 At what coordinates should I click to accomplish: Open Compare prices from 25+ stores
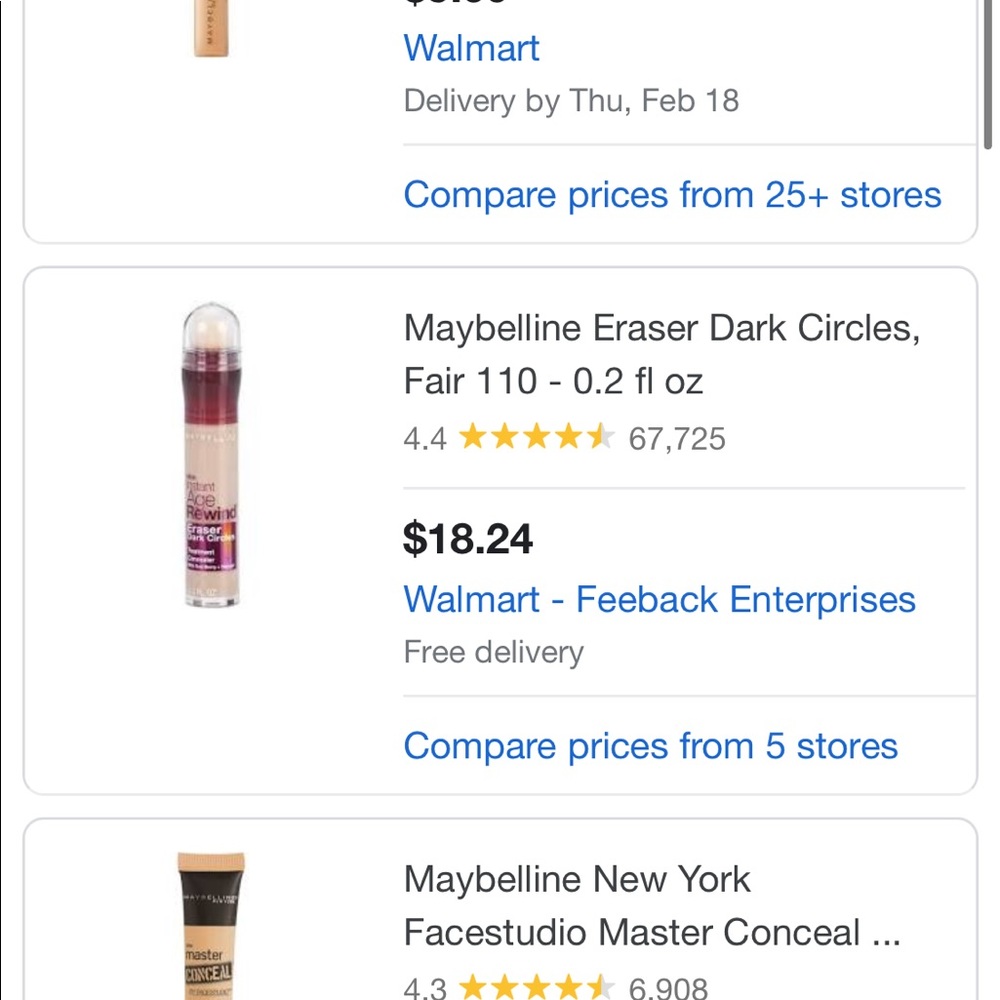(x=672, y=194)
